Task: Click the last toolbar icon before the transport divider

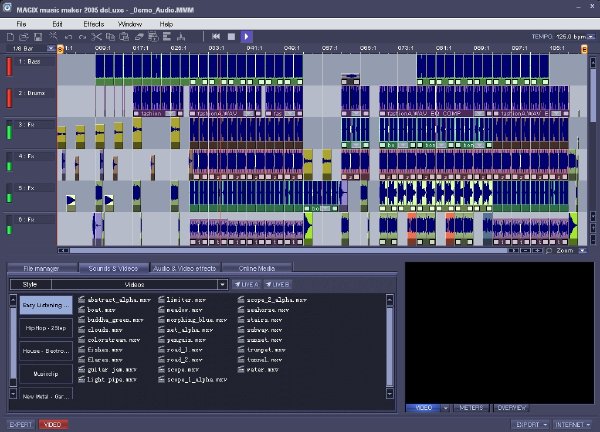Action: pos(181,37)
